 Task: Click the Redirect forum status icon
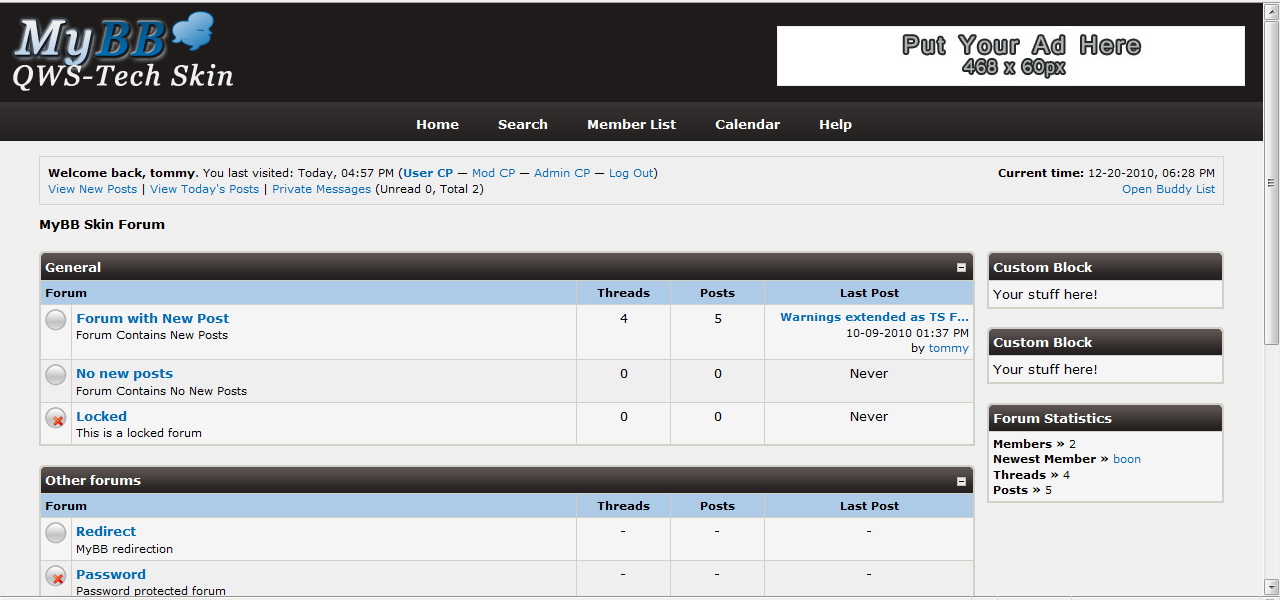pos(56,533)
